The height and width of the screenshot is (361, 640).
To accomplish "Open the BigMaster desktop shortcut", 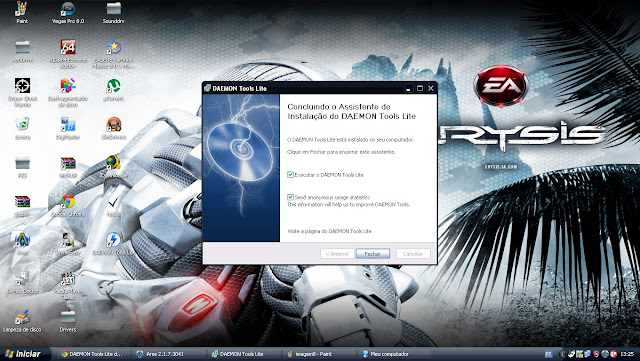I will point(68,124).
